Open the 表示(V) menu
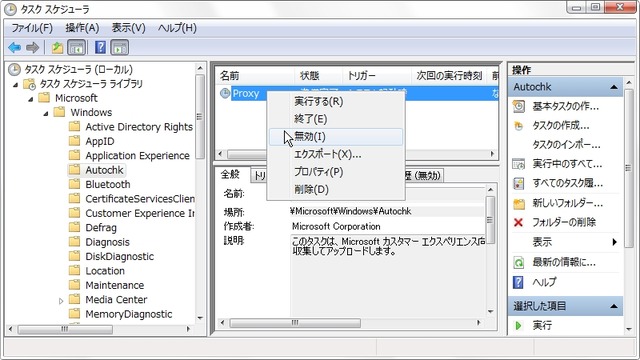The image size is (640, 360). [x=129, y=28]
